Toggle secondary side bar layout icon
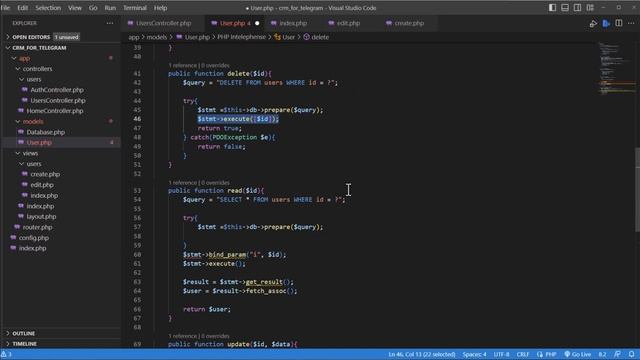640x360 pixels. point(578,8)
